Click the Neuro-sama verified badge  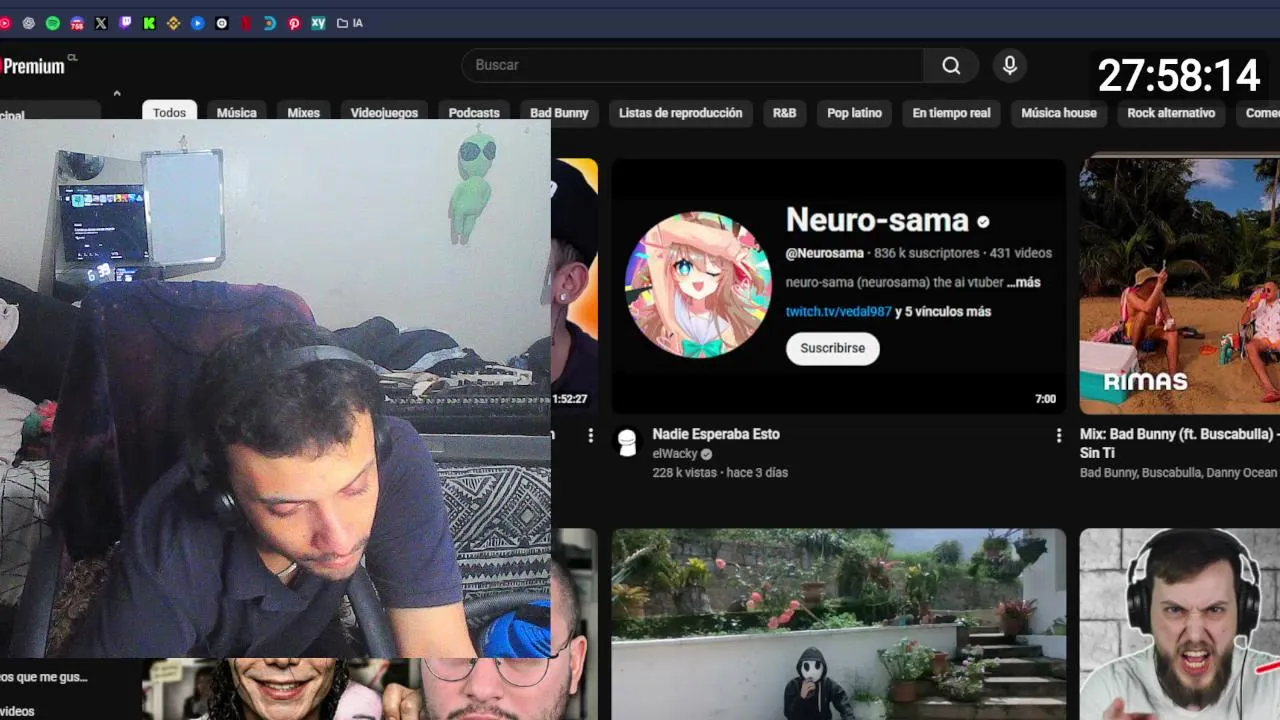click(x=983, y=222)
